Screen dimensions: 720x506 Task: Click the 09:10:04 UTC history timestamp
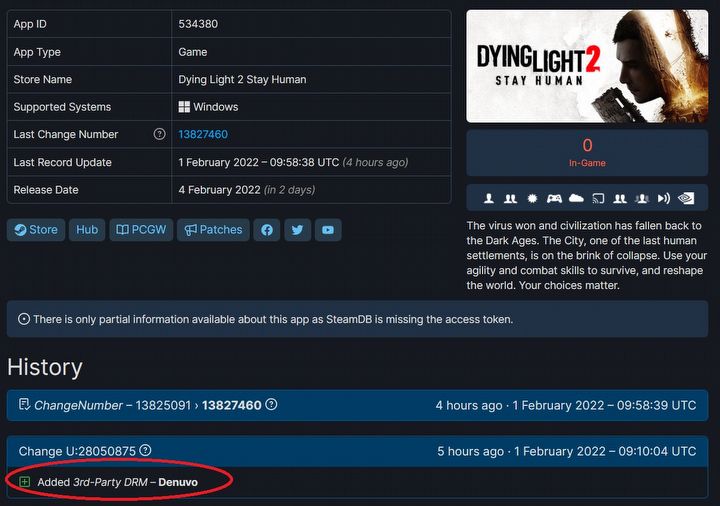click(x=605, y=451)
